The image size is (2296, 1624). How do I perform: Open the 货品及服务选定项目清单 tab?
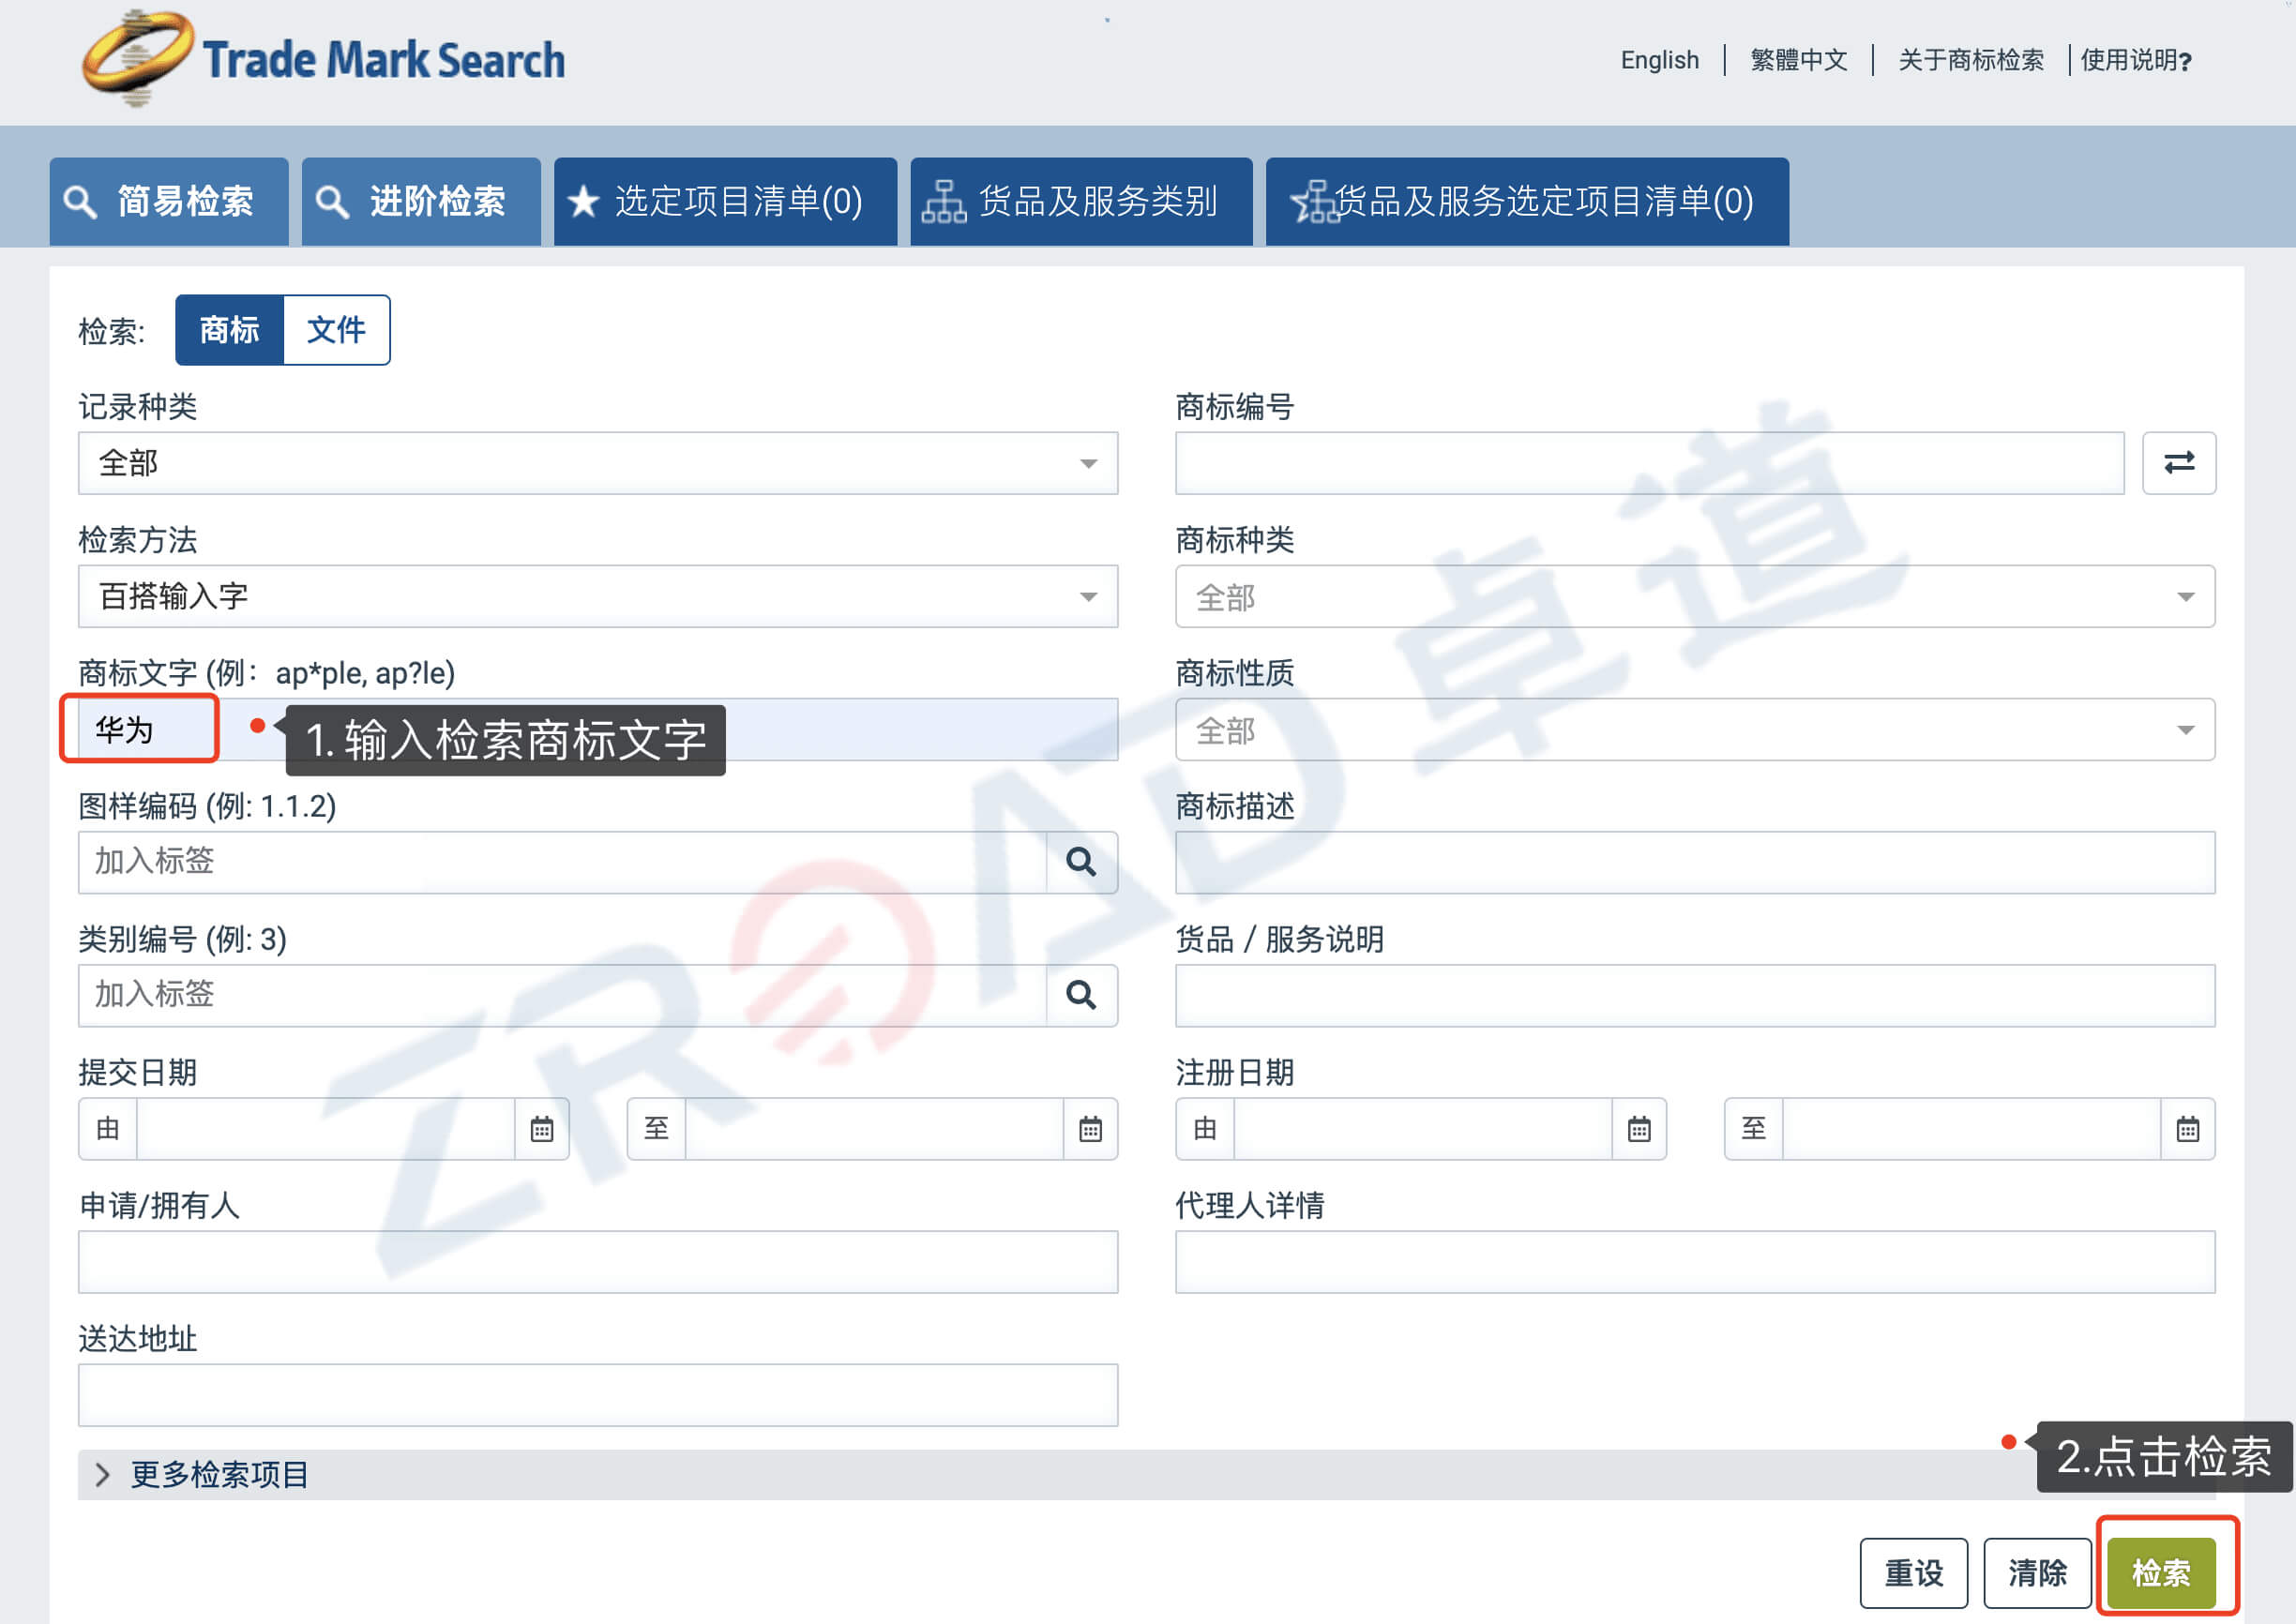pos(1525,201)
